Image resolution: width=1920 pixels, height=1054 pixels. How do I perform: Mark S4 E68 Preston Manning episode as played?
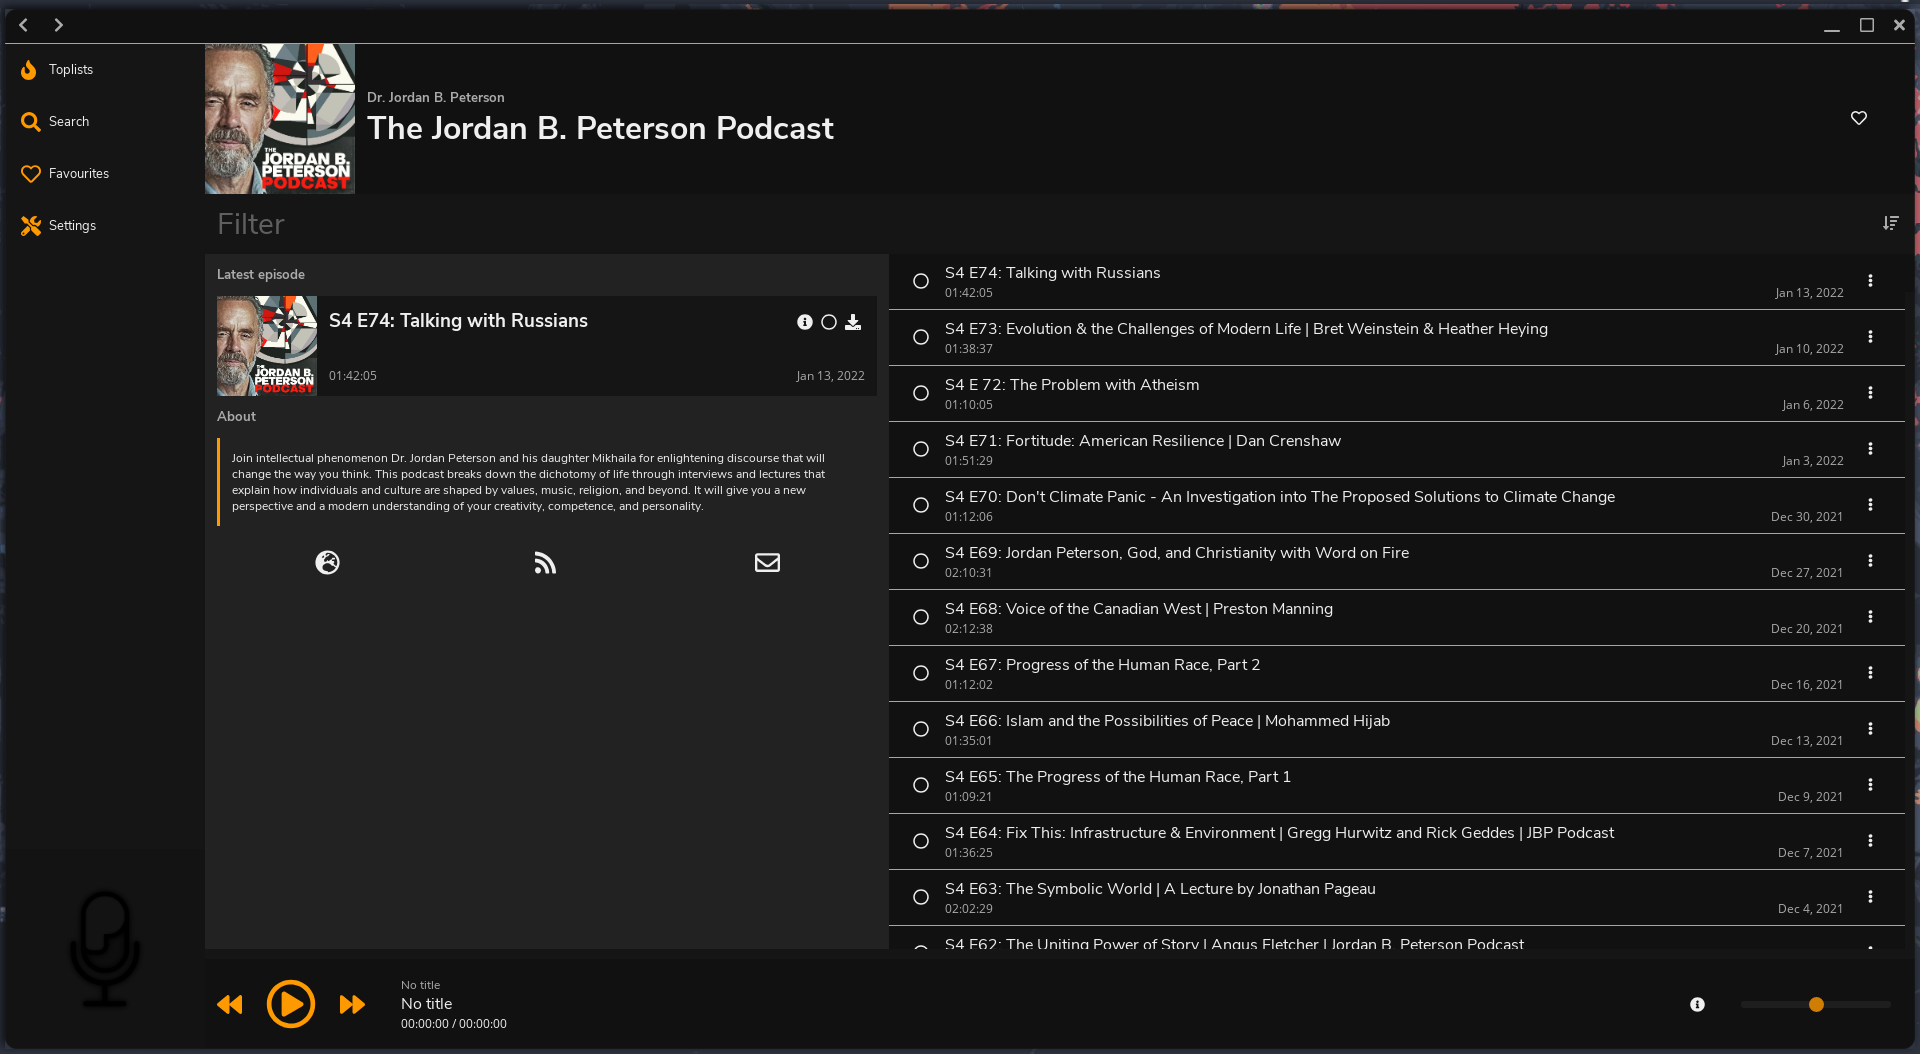click(921, 618)
